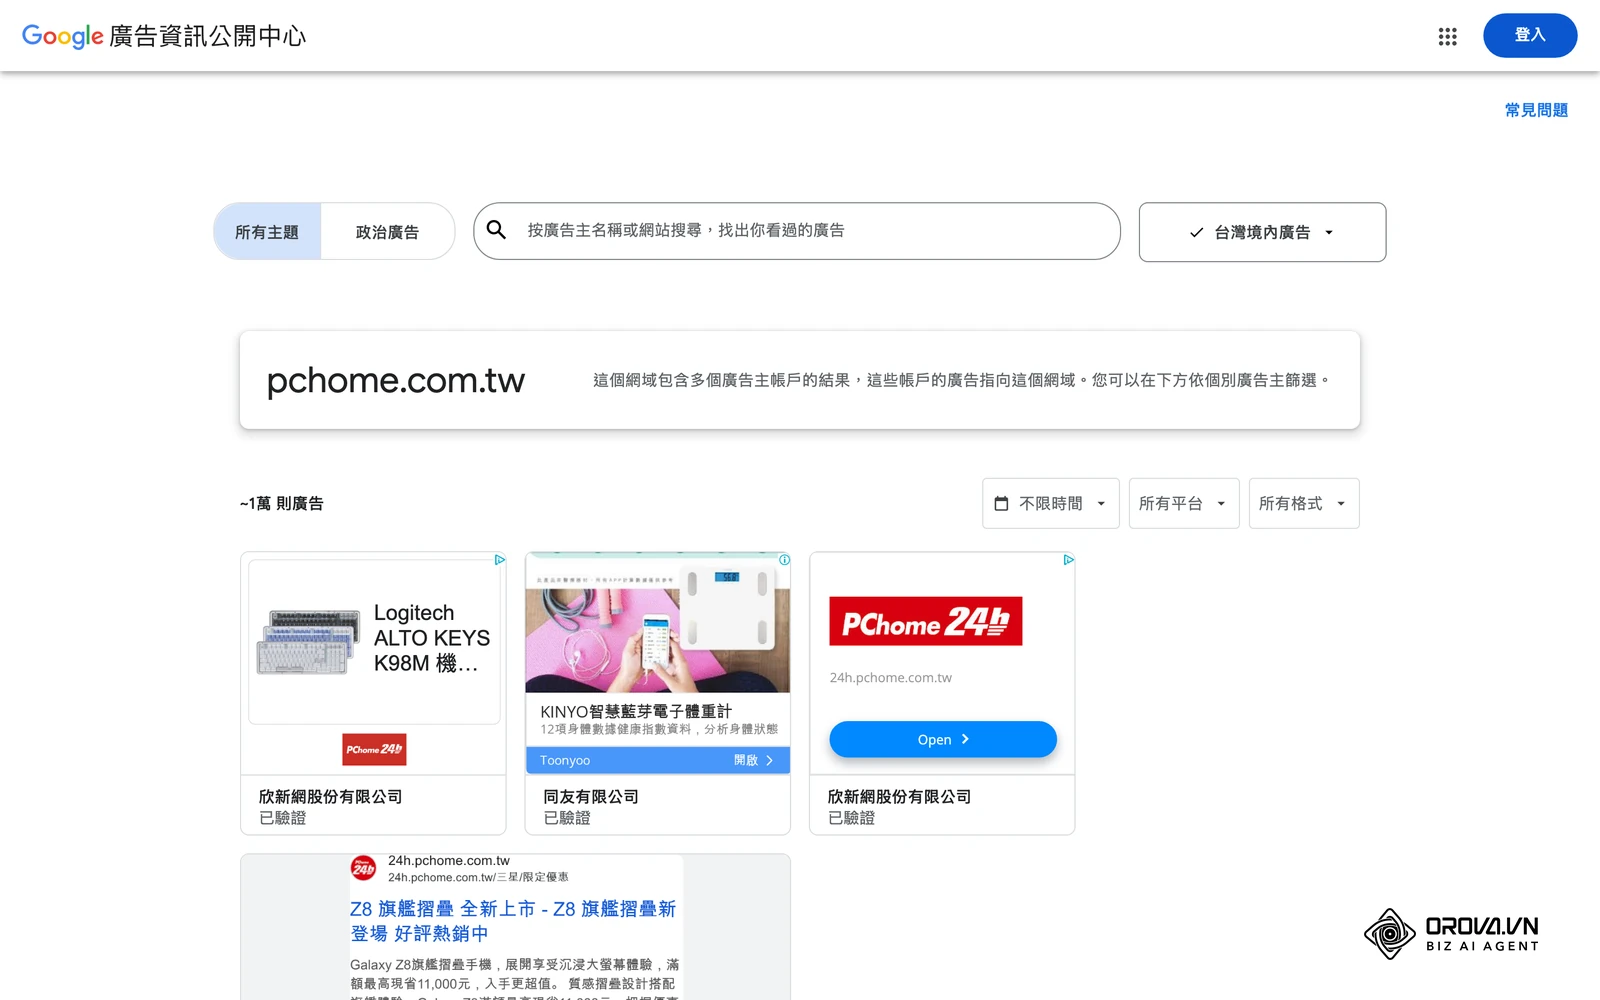Click 同友有限公司 advertiser name
The width and height of the screenshot is (1600, 1000).
click(x=591, y=797)
